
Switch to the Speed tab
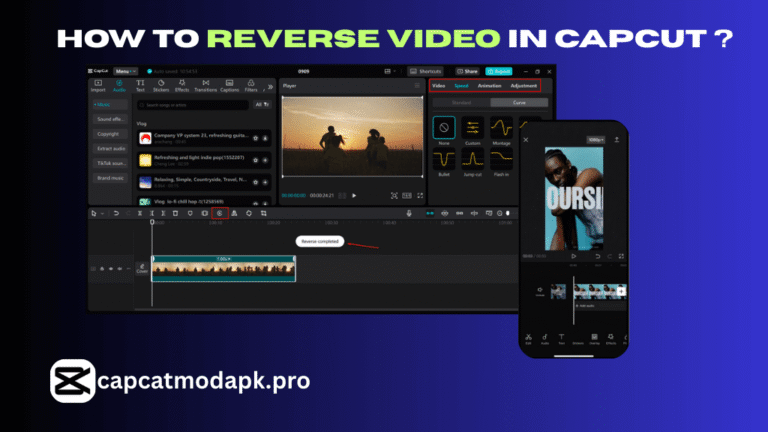461,86
